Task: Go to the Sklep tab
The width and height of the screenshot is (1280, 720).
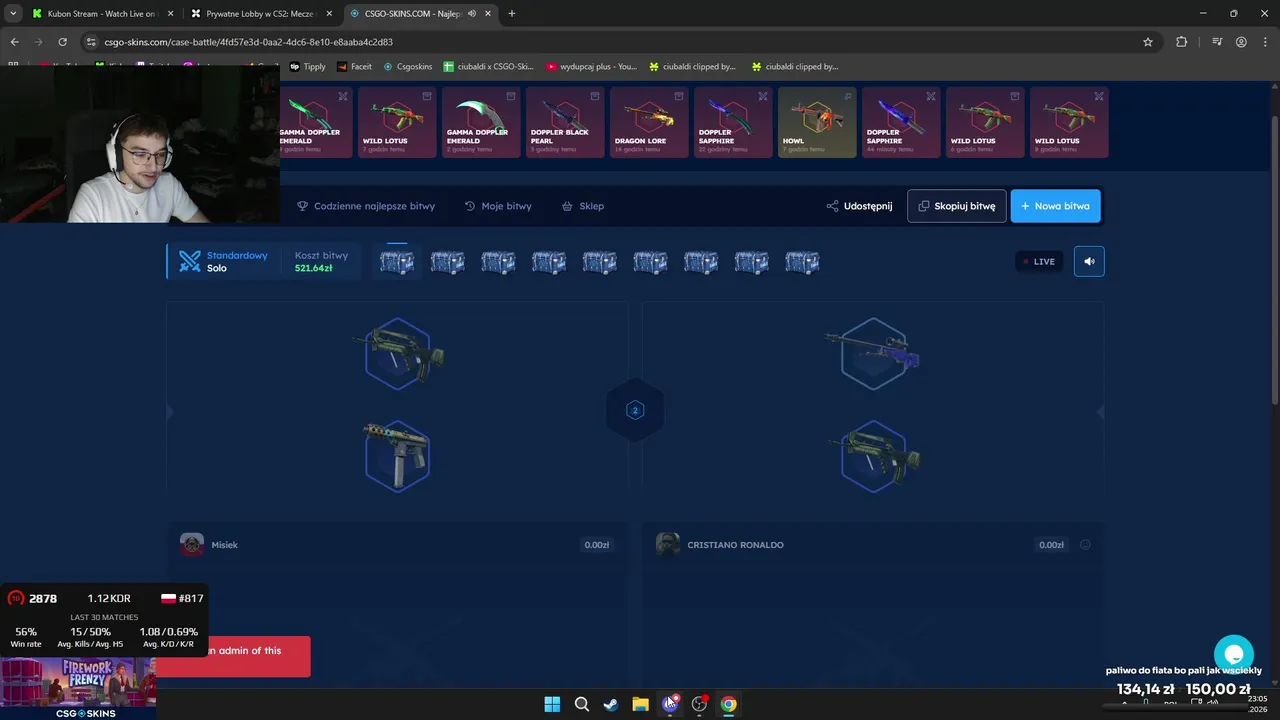Action: (x=583, y=206)
